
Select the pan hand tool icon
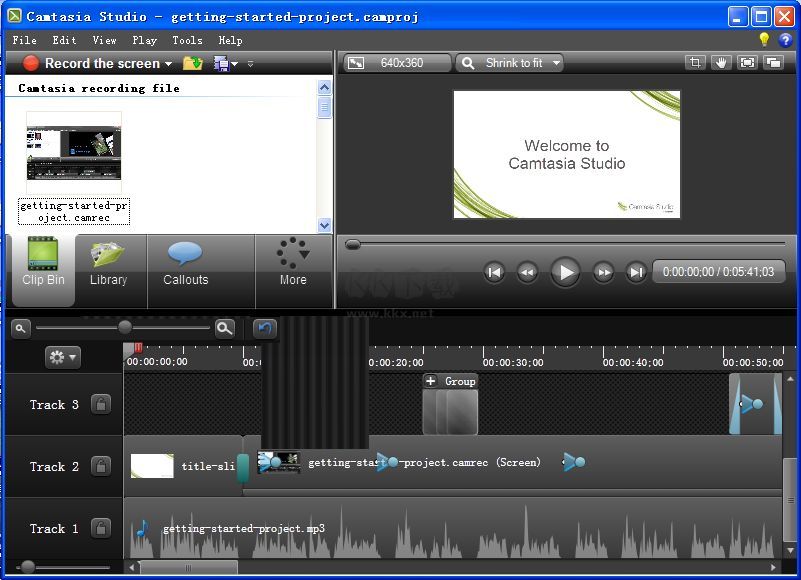(x=721, y=63)
